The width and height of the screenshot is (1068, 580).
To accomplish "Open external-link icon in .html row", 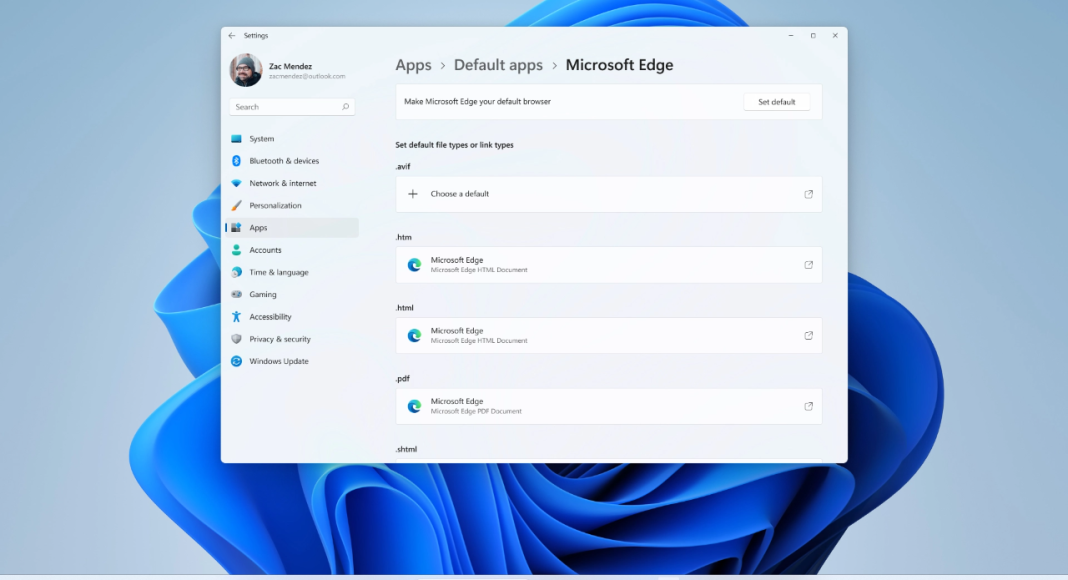I will click(x=808, y=336).
